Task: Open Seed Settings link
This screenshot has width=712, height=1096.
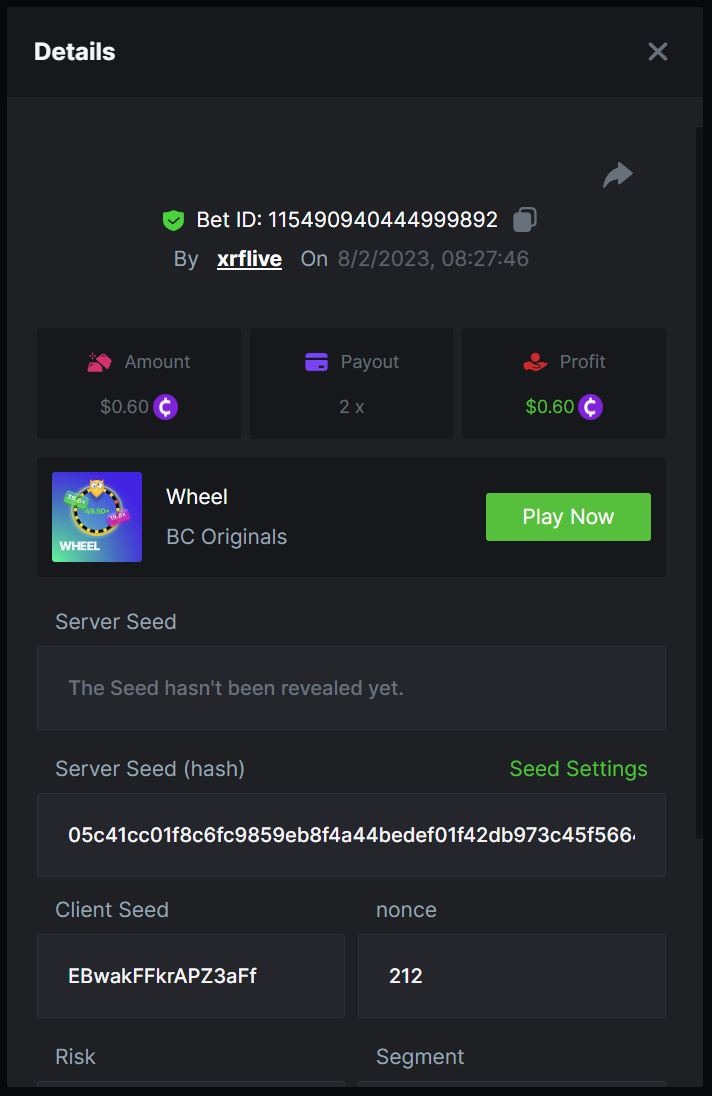Action: tap(578, 769)
